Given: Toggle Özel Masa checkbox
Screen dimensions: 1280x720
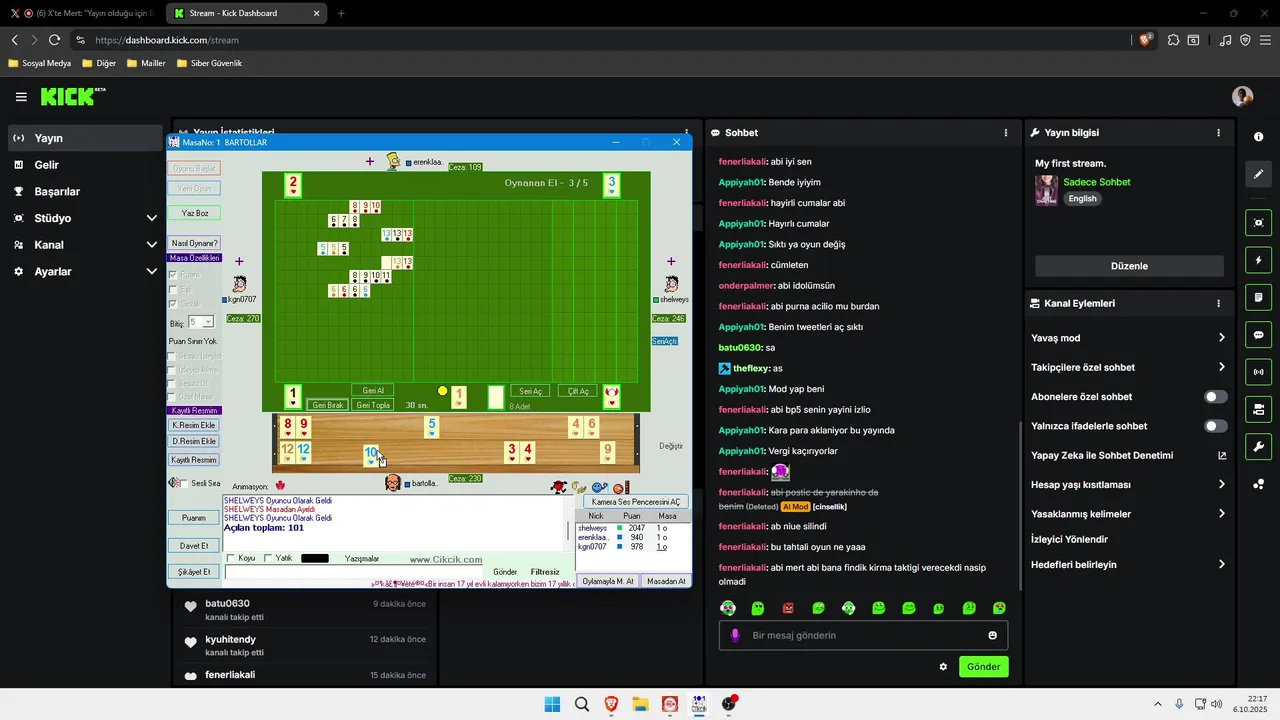Looking at the screenshot, I should tap(172, 397).
